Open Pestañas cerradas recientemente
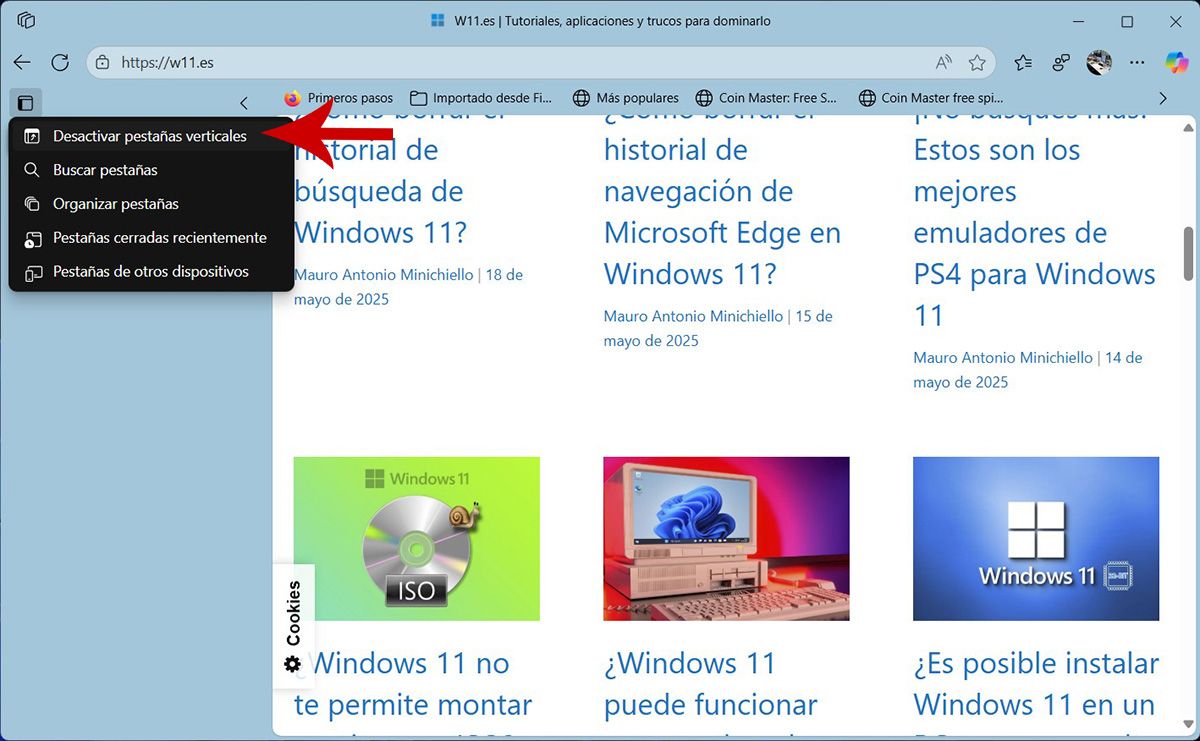 [x=151, y=238]
